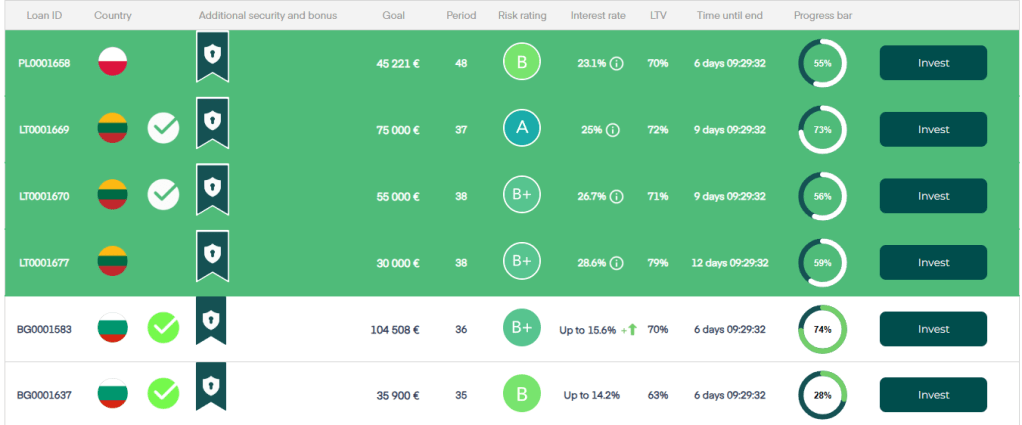Image resolution: width=1022 pixels, height=425 pixels.
Task: Open loan LT0001677 details link
Action: 44,263
